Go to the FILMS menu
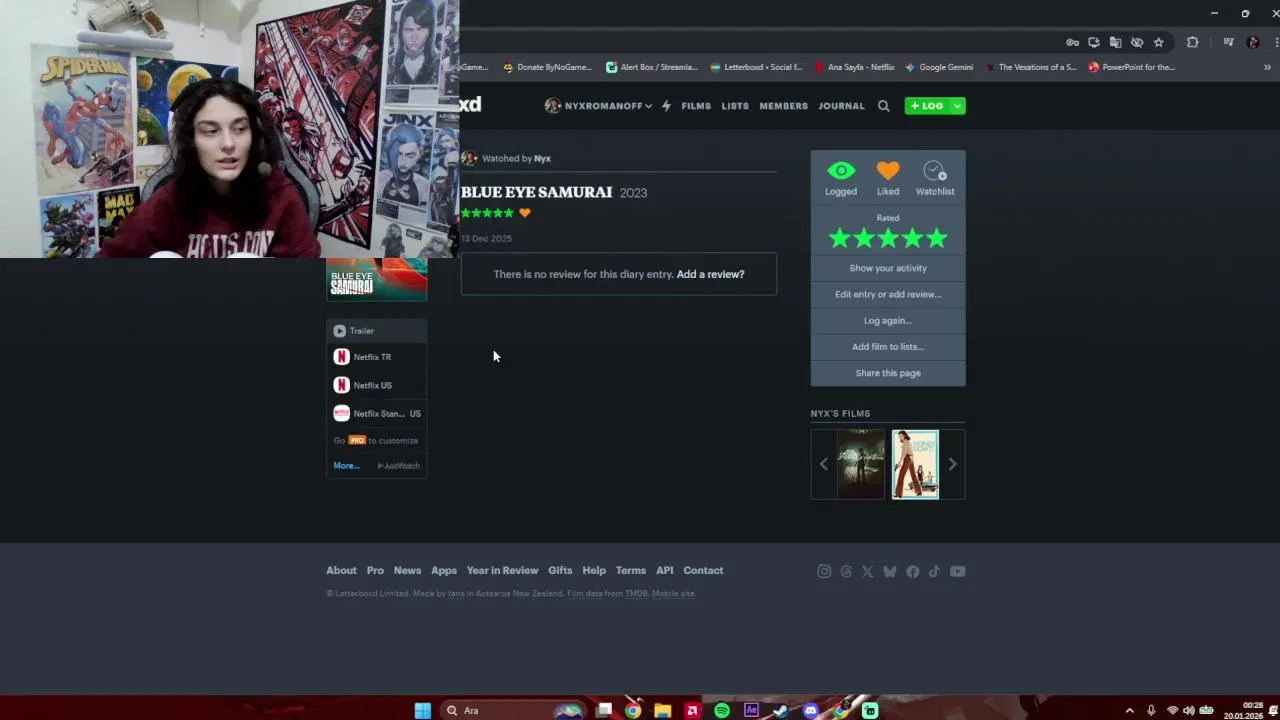Image resolution: width=1280 pixels, height=720 pixels. pos(696,106)
